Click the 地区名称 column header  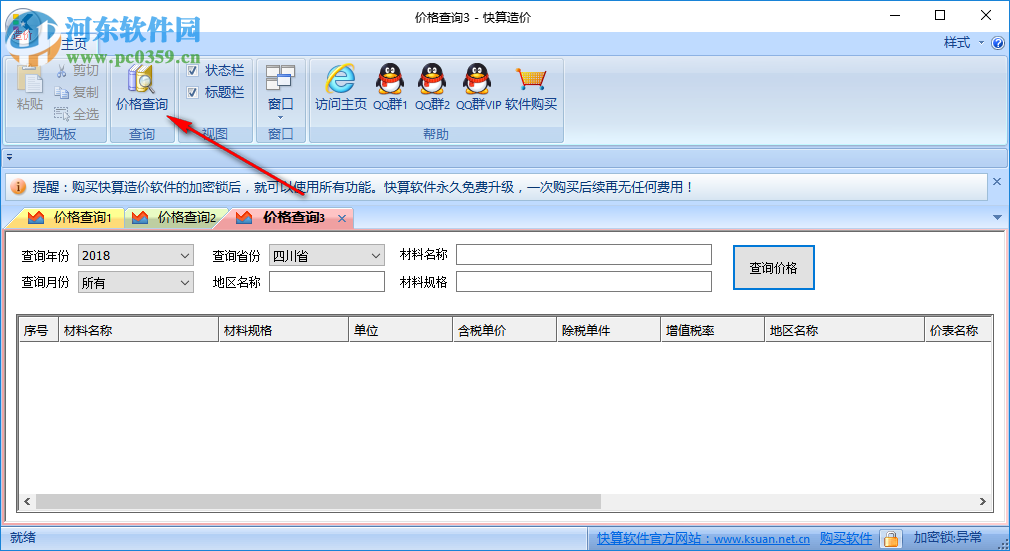(x=844, y=330)
